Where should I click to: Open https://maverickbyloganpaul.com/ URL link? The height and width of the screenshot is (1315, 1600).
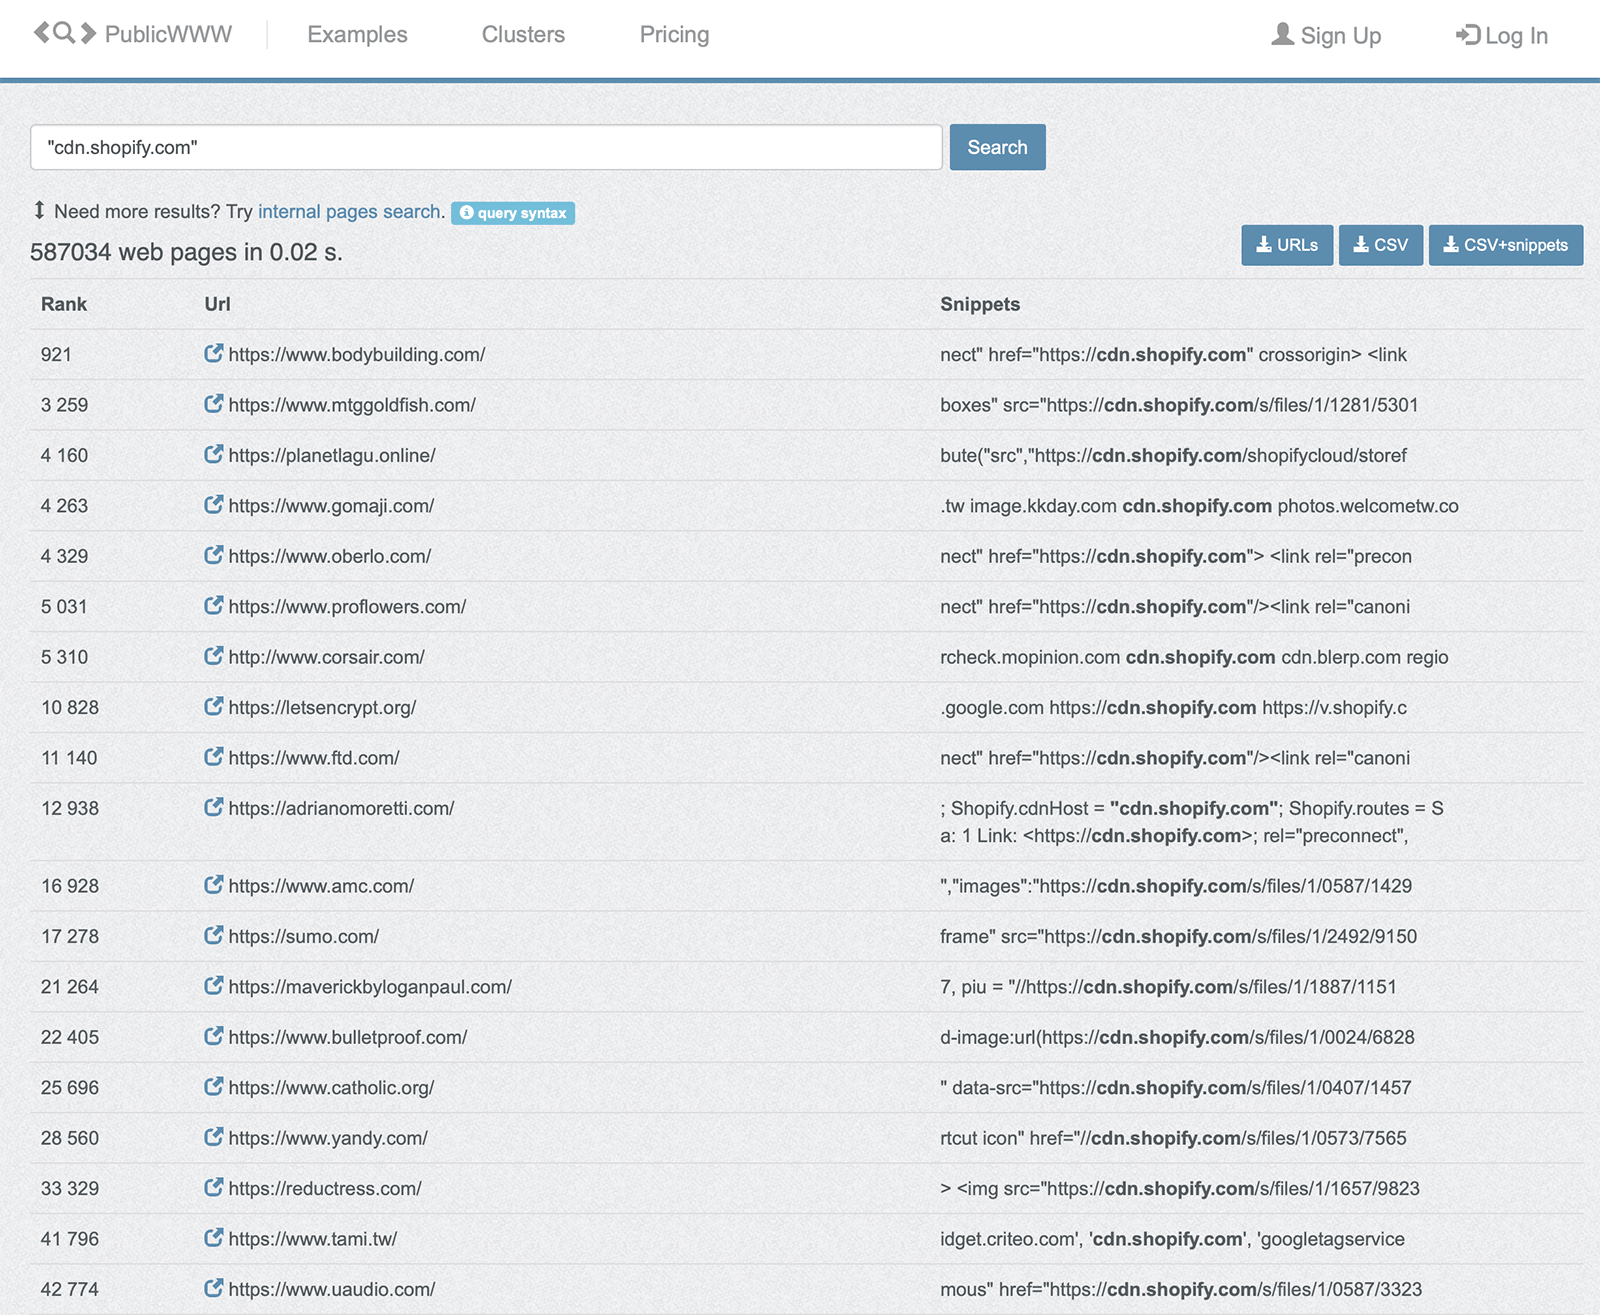(x=370, y=987)
